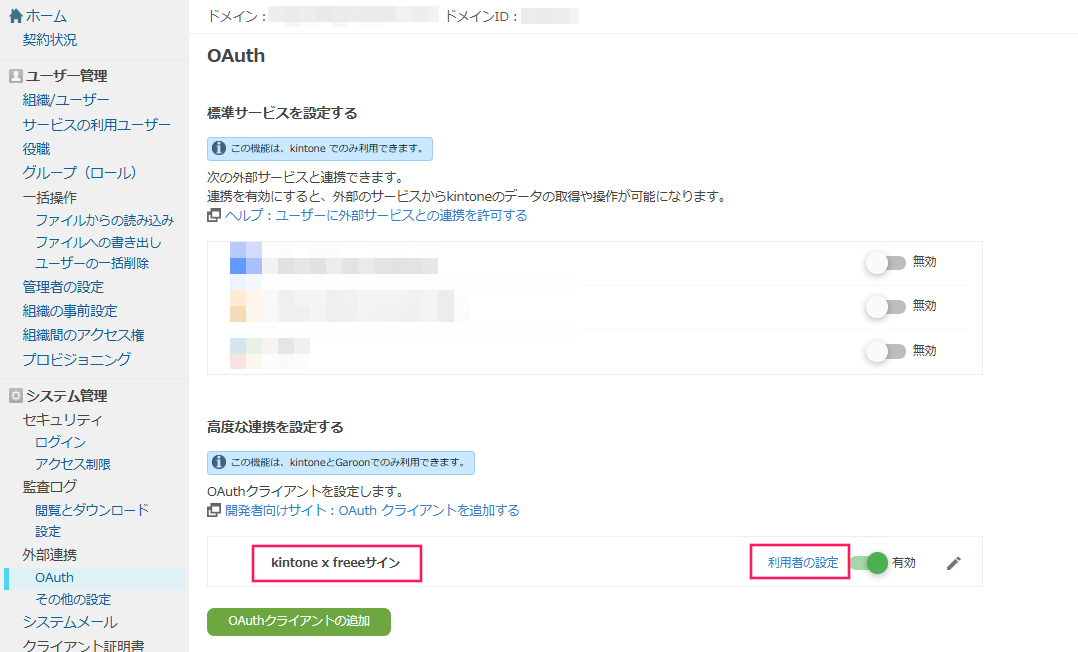This screenshot has height=652, width=1078.
Task: Open システムメール in the sidebar
Action: click(70, 622)
